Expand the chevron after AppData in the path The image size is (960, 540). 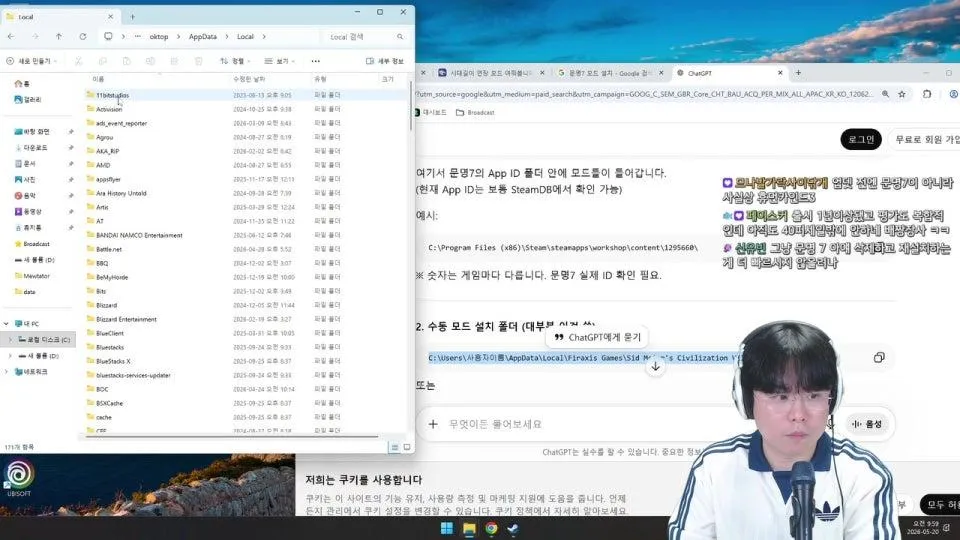(227, 37)
